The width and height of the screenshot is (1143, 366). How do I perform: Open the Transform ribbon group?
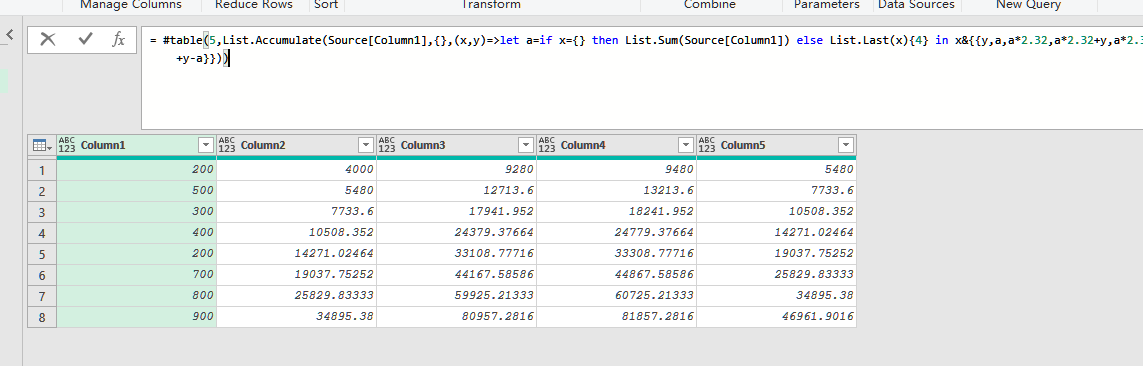491,5
